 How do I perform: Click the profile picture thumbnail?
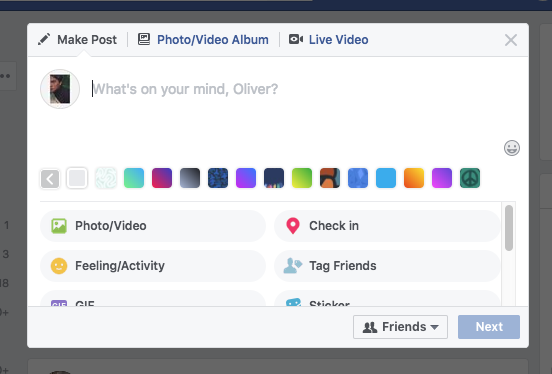[x=60, y=89]
